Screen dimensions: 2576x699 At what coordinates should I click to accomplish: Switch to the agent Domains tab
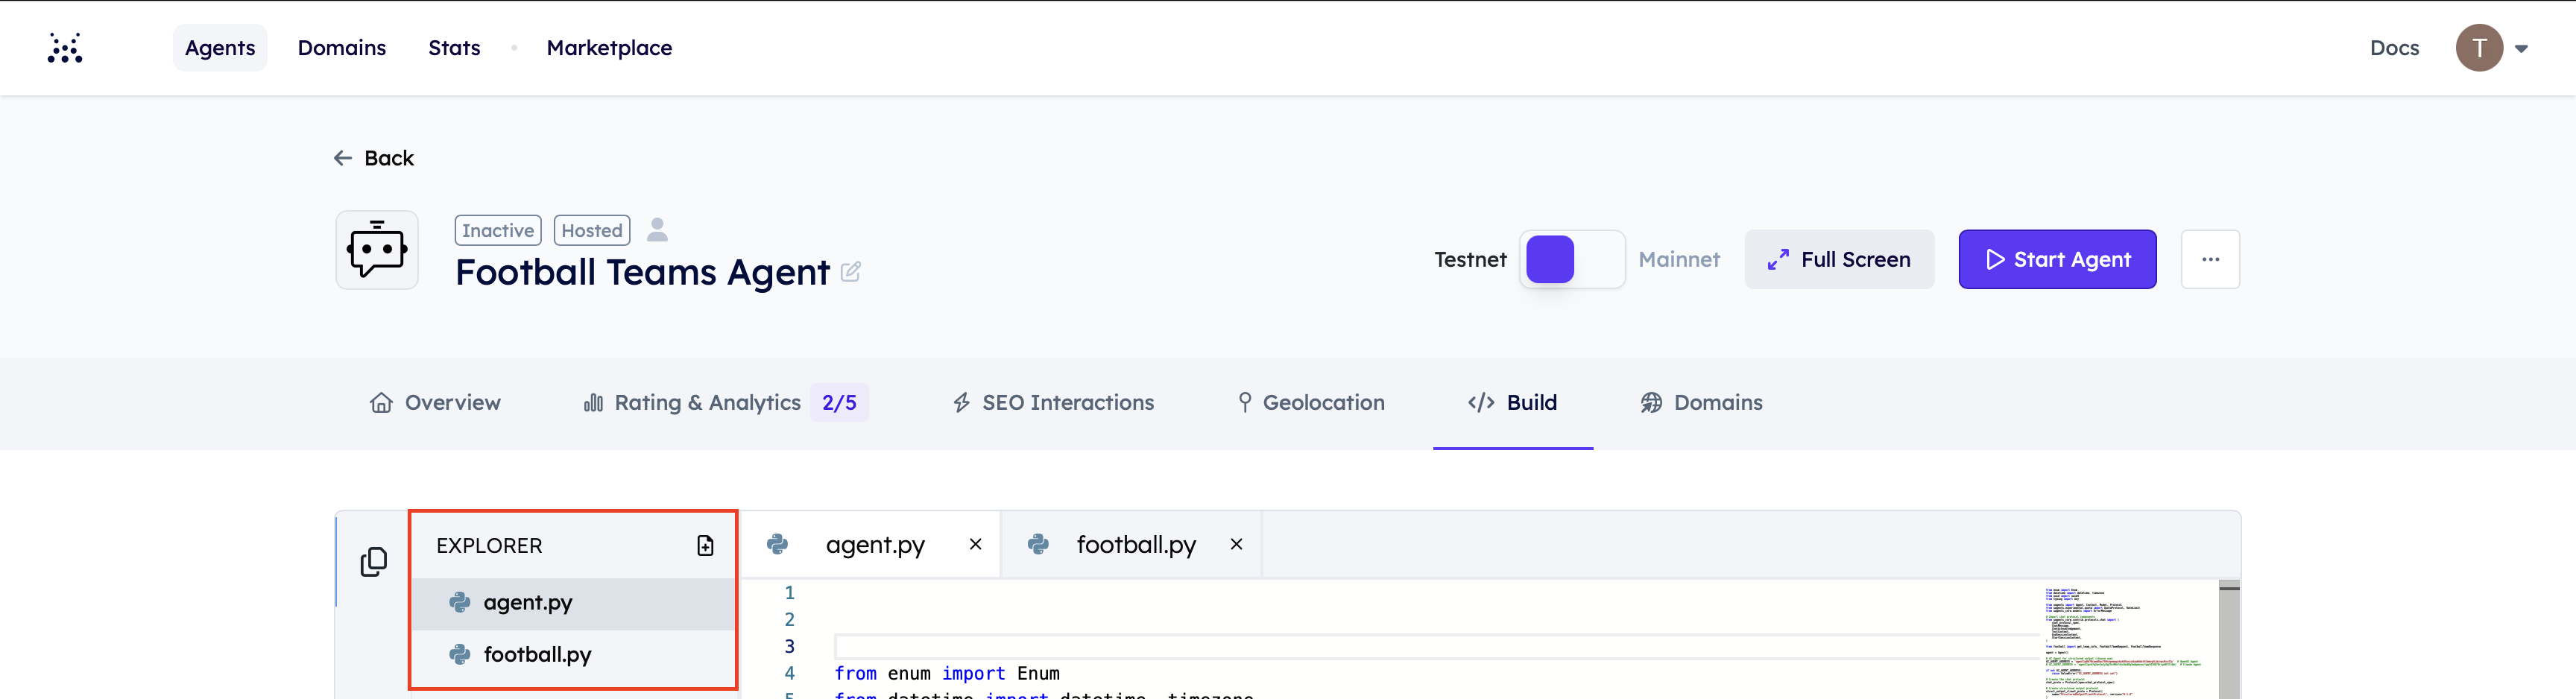[1701, 402]
